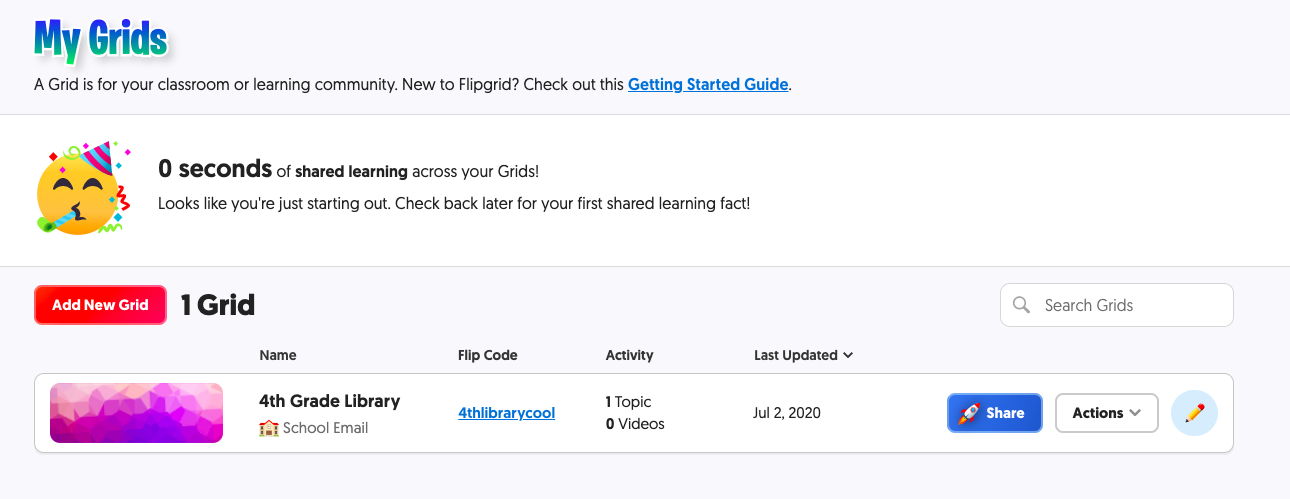The image size is (1290, 499).
Task: Select the pink-purple grid cover thumbnail
Action: tap(136, 413)
